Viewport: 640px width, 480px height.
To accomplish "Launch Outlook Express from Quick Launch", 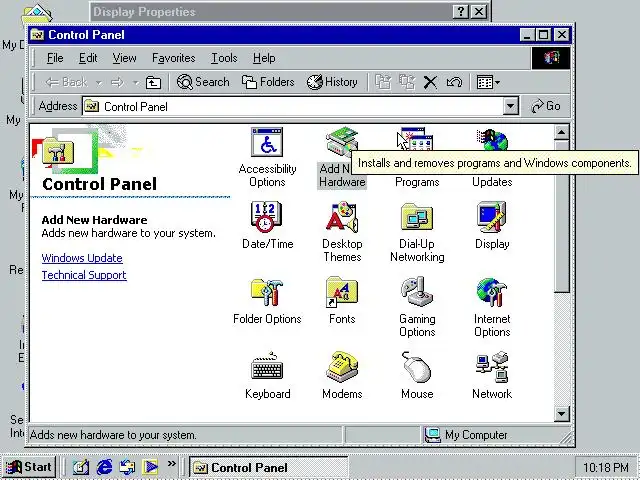I will point(127,467).
